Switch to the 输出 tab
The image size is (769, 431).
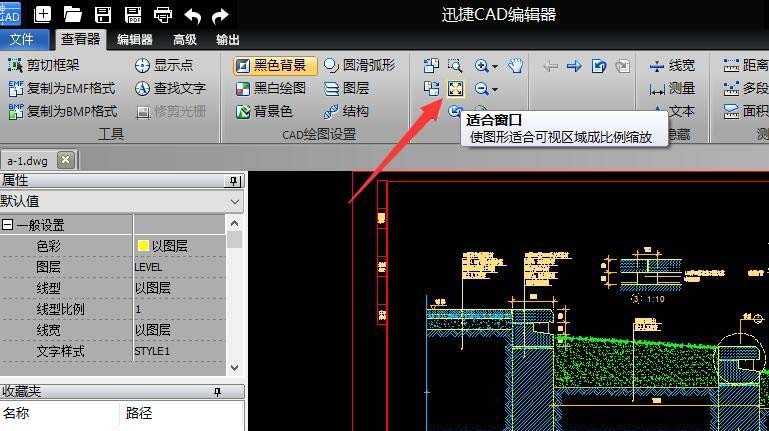click(x=228, y=40)
